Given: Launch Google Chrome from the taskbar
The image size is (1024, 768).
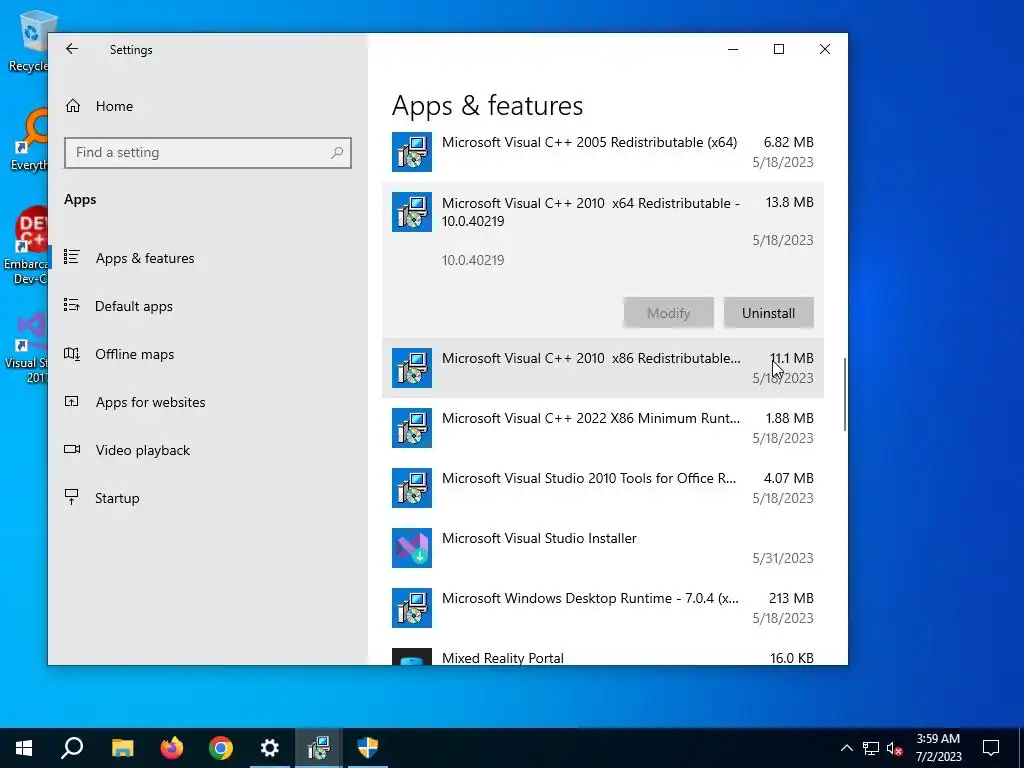Looking at the screenshot, I should click(x=221, y=748).
